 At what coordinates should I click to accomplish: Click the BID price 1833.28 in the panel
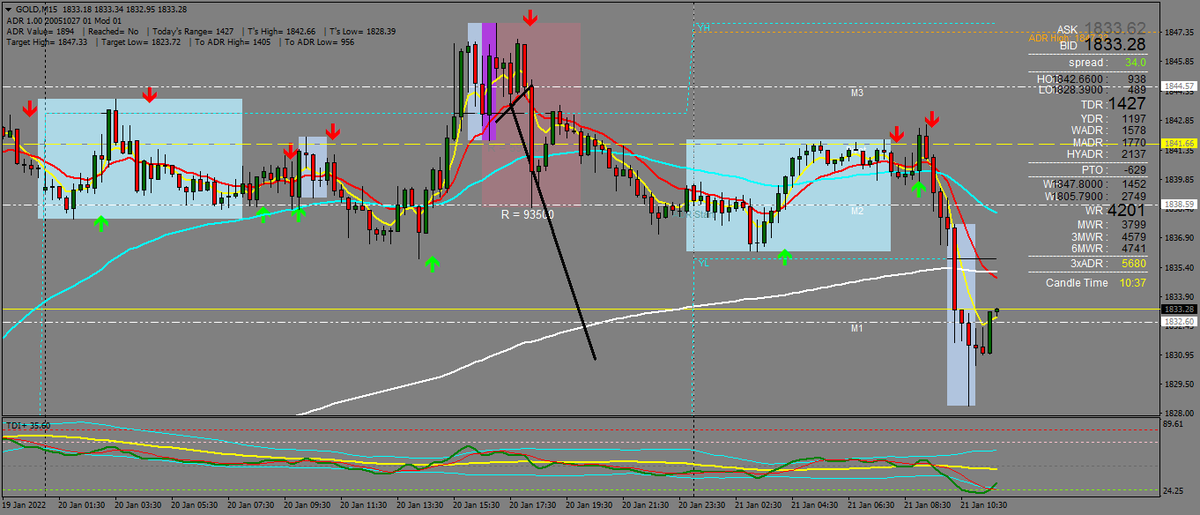tap(1117, 45)
